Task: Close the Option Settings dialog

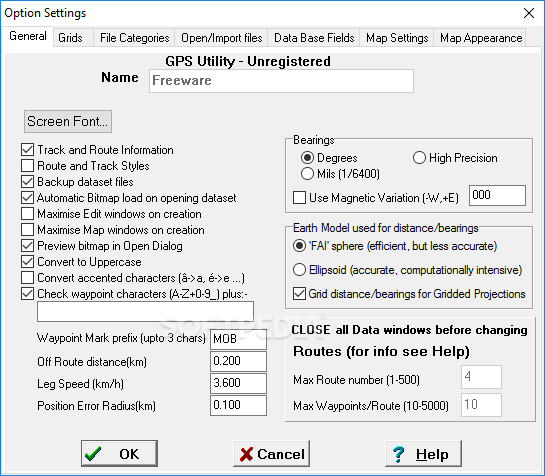Action: pyautogui.click(x=529, y=13)
